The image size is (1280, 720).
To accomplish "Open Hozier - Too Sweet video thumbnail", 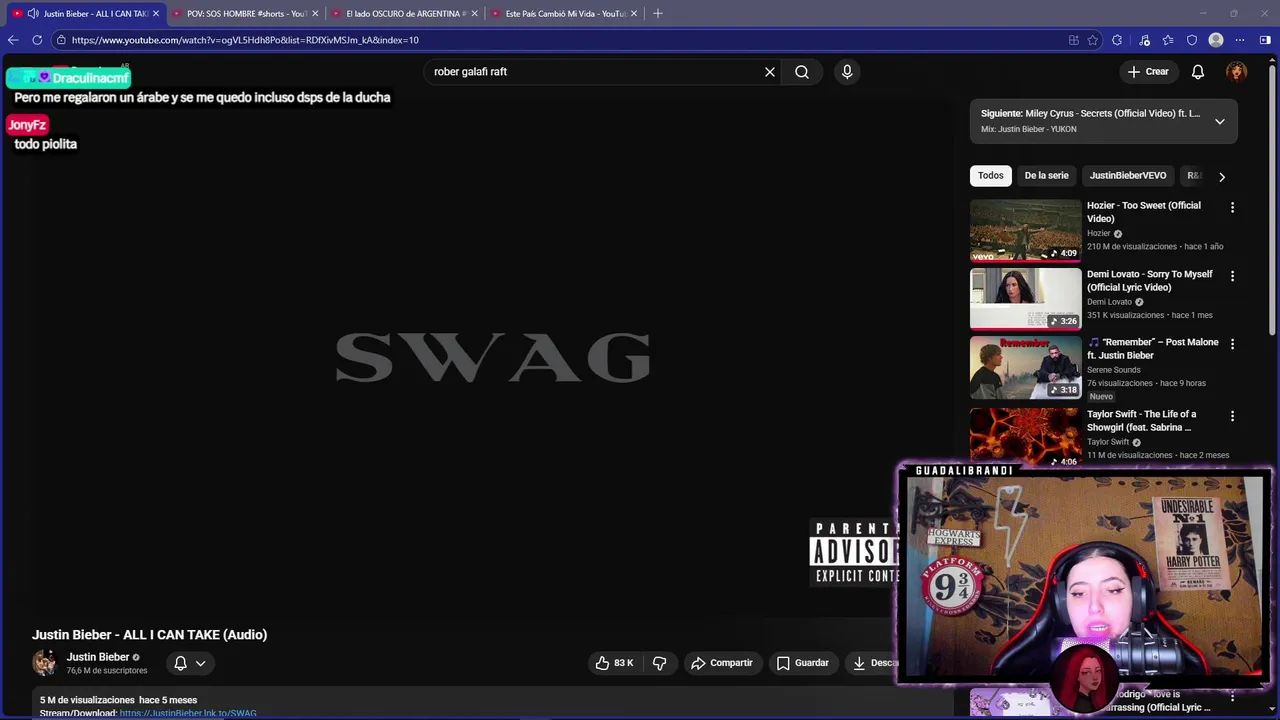I will pyautogui.click(x=1026, y=230).
